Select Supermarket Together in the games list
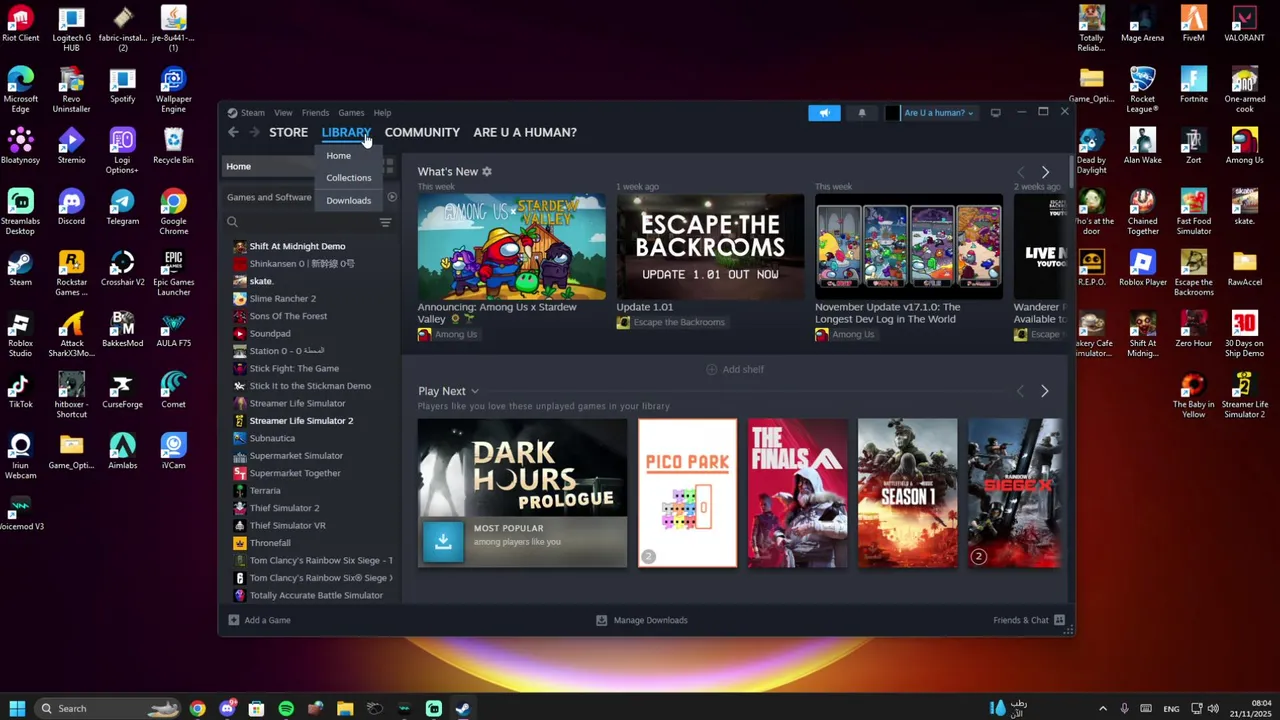The height and width of the screenshot is (720, 1280). (x=295, y=473)
